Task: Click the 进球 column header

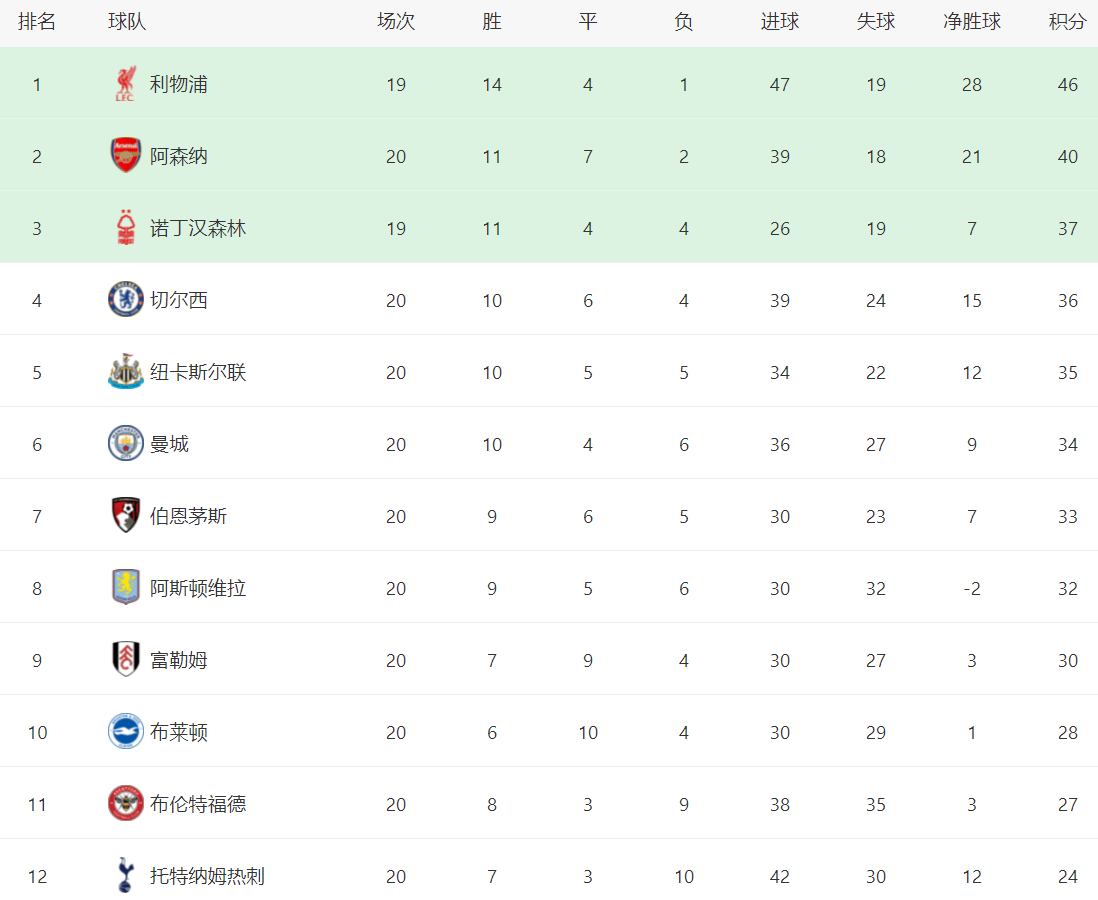Action: (780, 22)
